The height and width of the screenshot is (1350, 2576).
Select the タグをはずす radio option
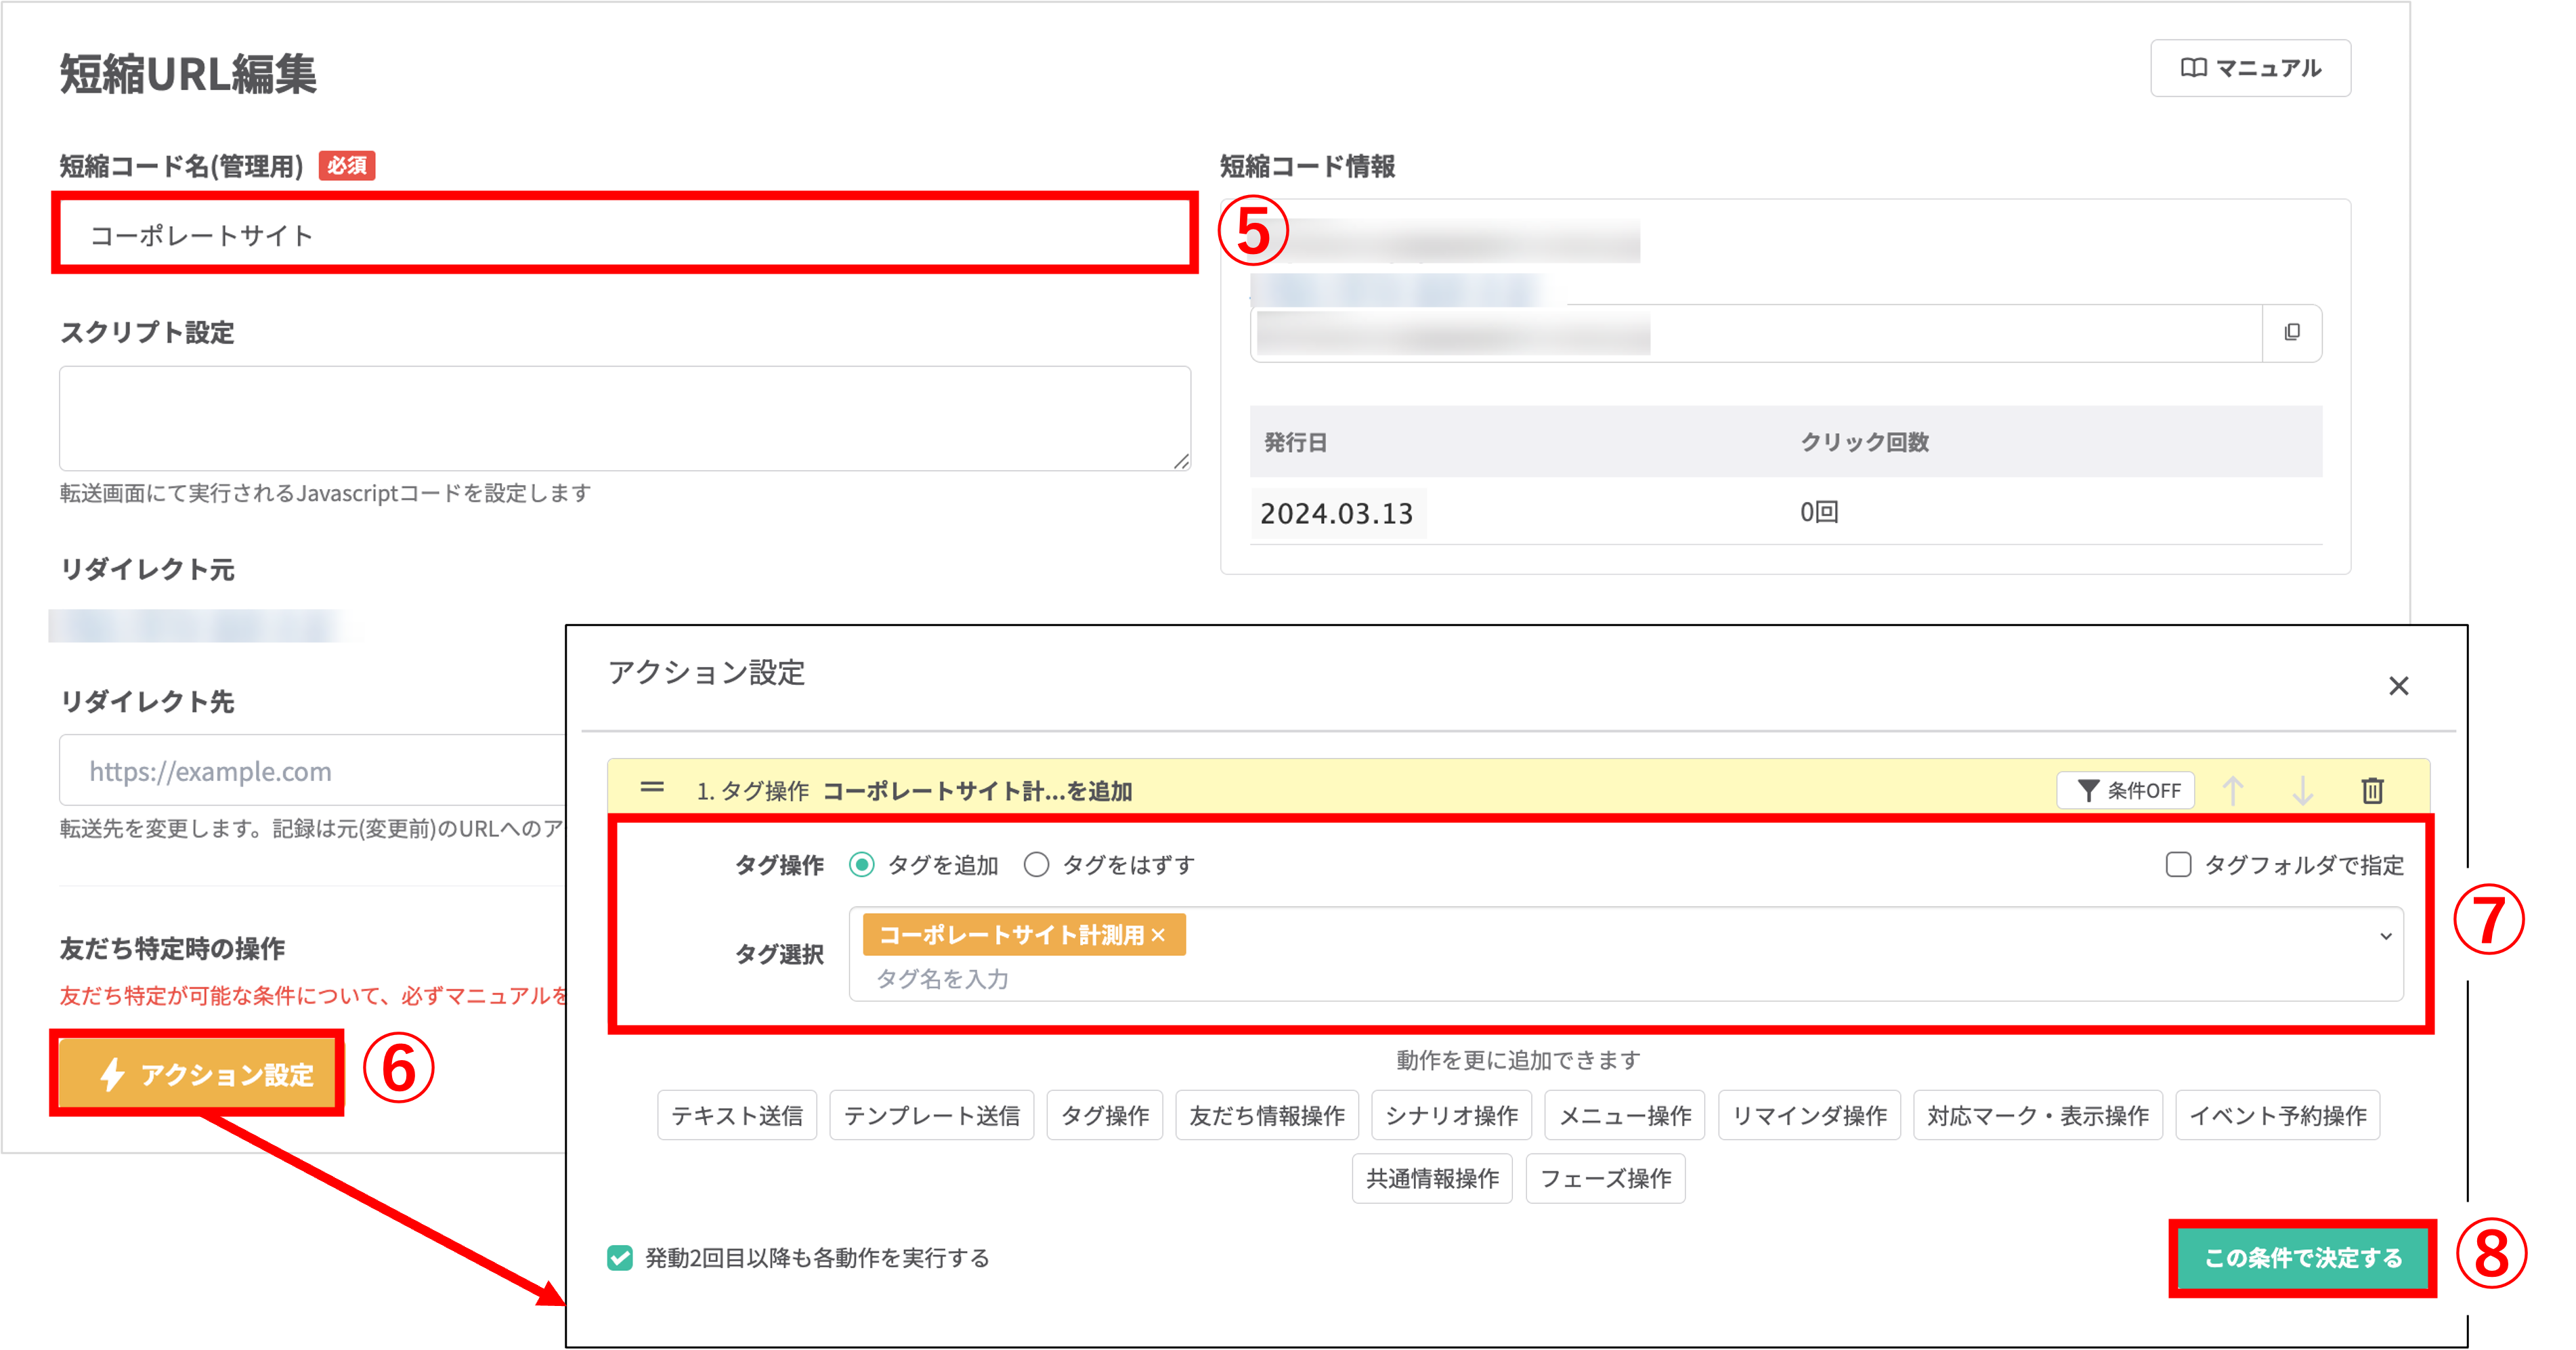(1036, 865)
